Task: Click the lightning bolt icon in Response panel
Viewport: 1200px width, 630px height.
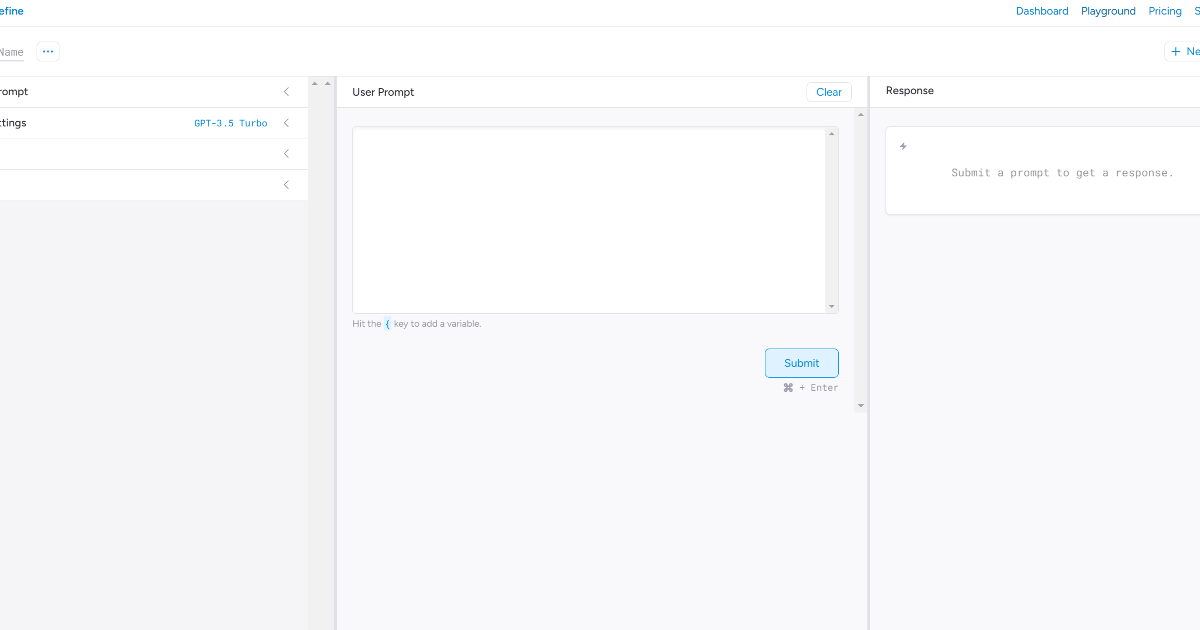Action: 903,145
